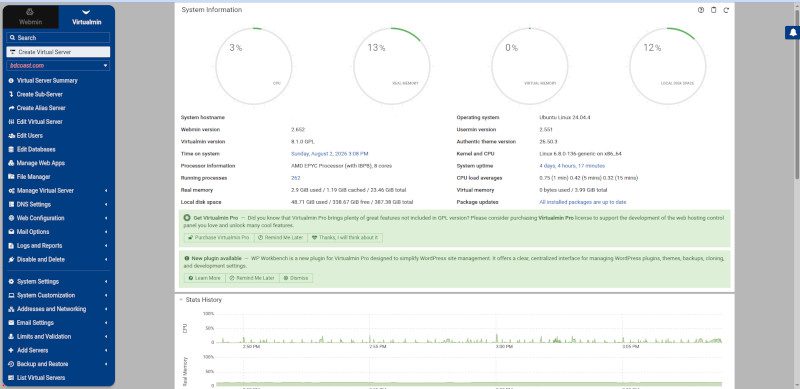Click the CPU load averages values
The image size is (800, 389).
coord(588,178)
